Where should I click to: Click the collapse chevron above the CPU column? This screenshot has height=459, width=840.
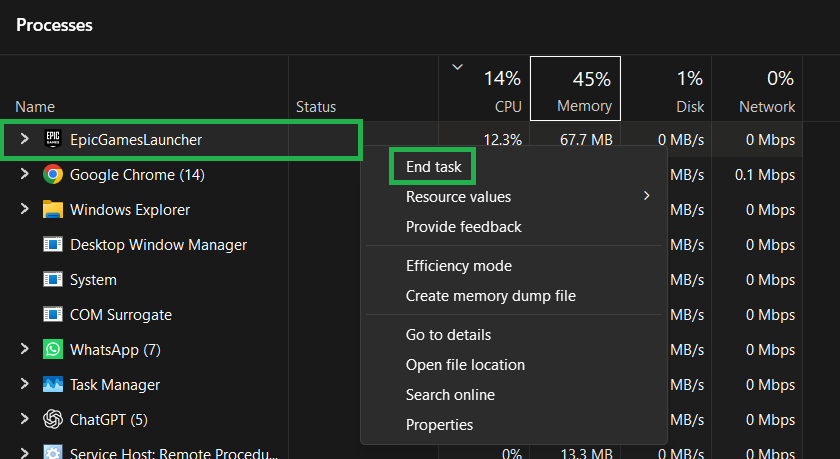point(458,68)
